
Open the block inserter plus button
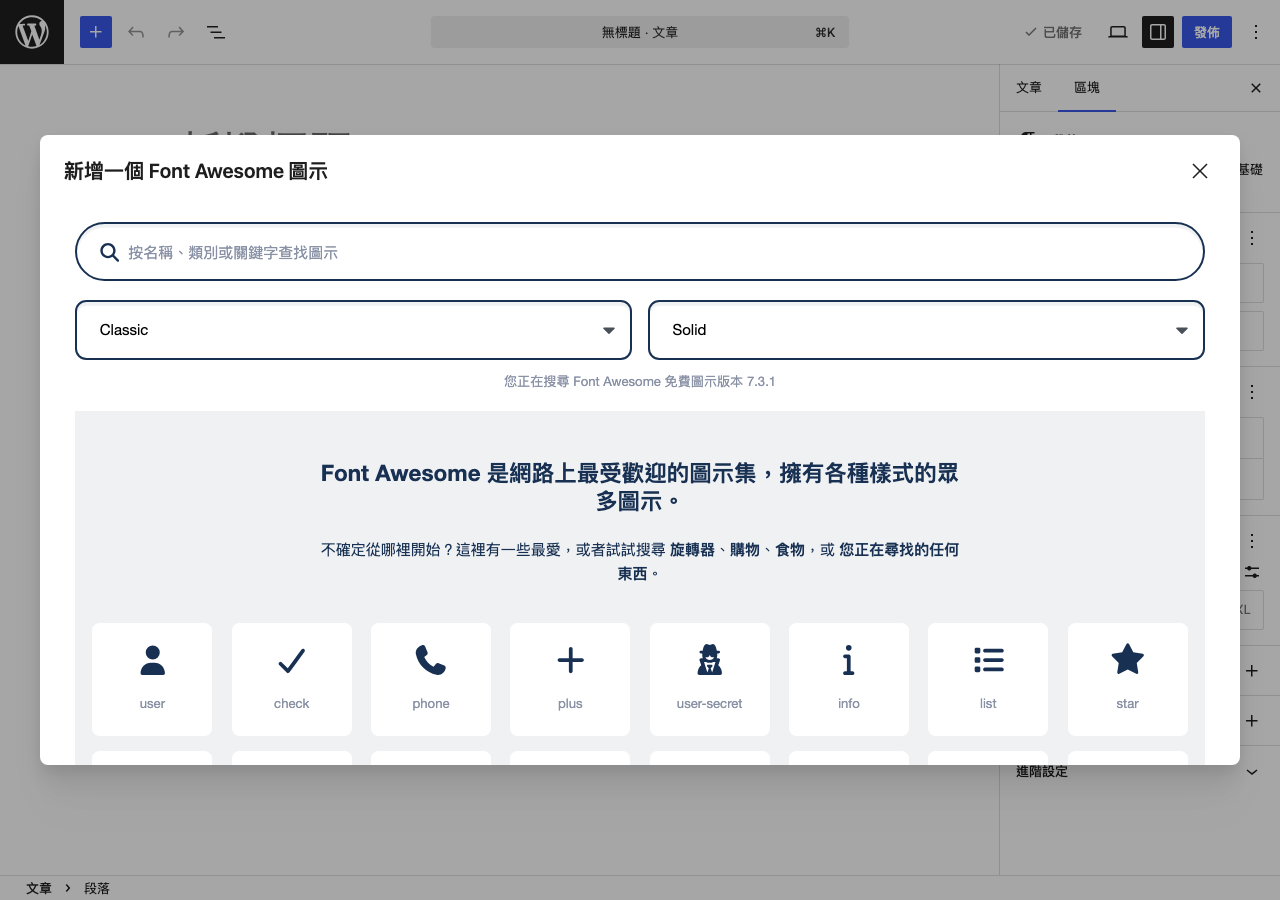[96, 32]
